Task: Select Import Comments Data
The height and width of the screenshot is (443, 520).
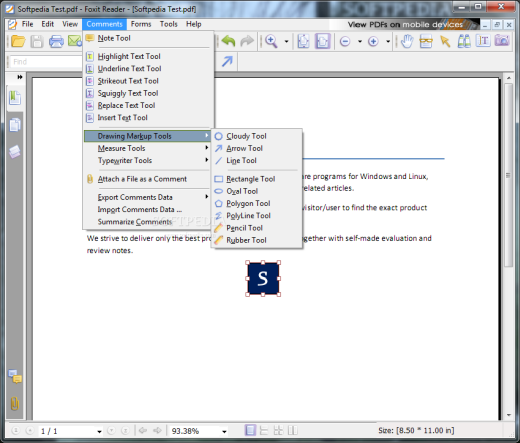Action: [x=147, y=209]
